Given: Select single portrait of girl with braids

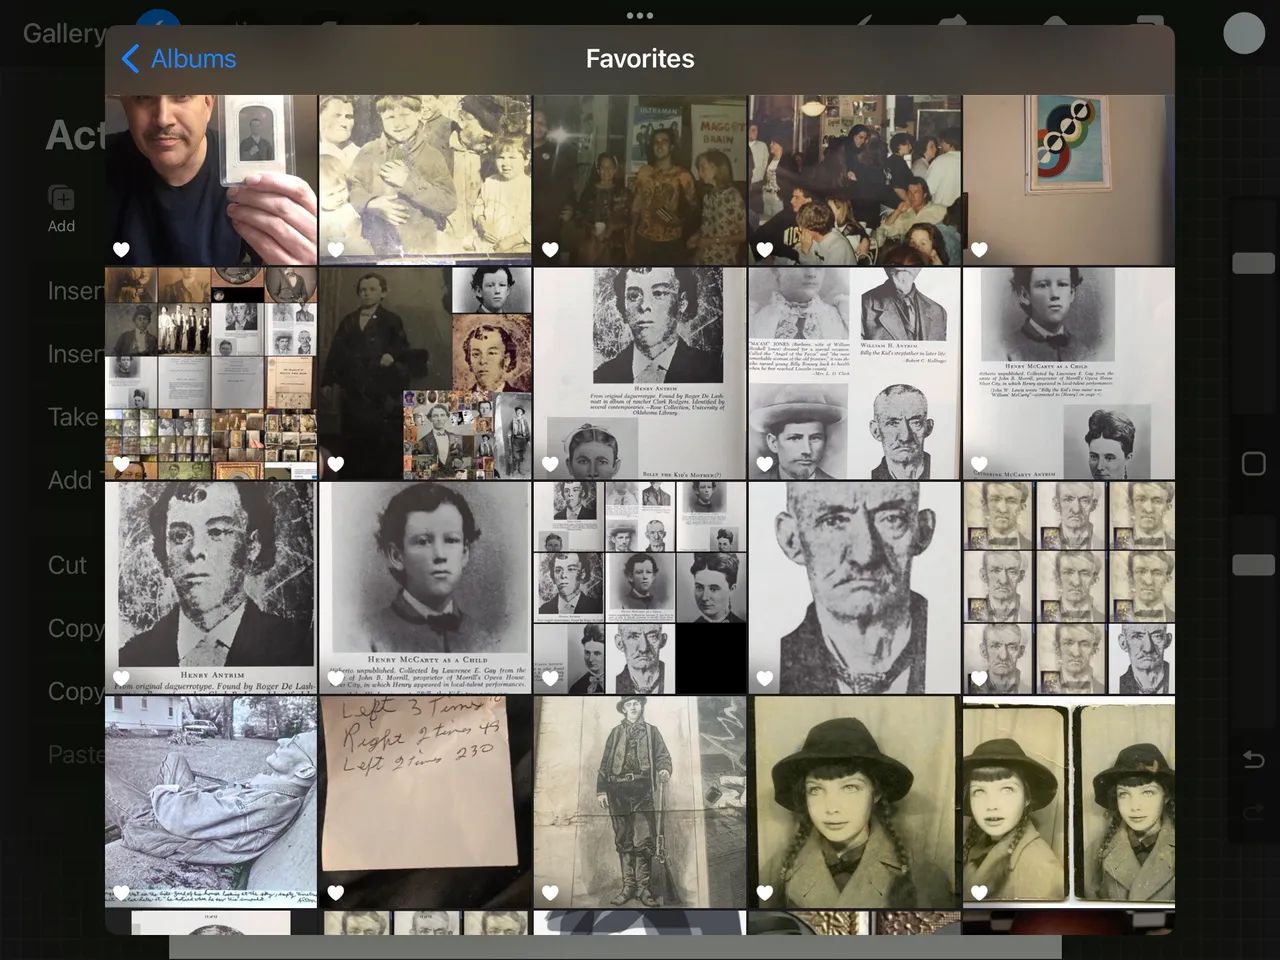Looking at the screenshot, I should [x=854, y=802].
